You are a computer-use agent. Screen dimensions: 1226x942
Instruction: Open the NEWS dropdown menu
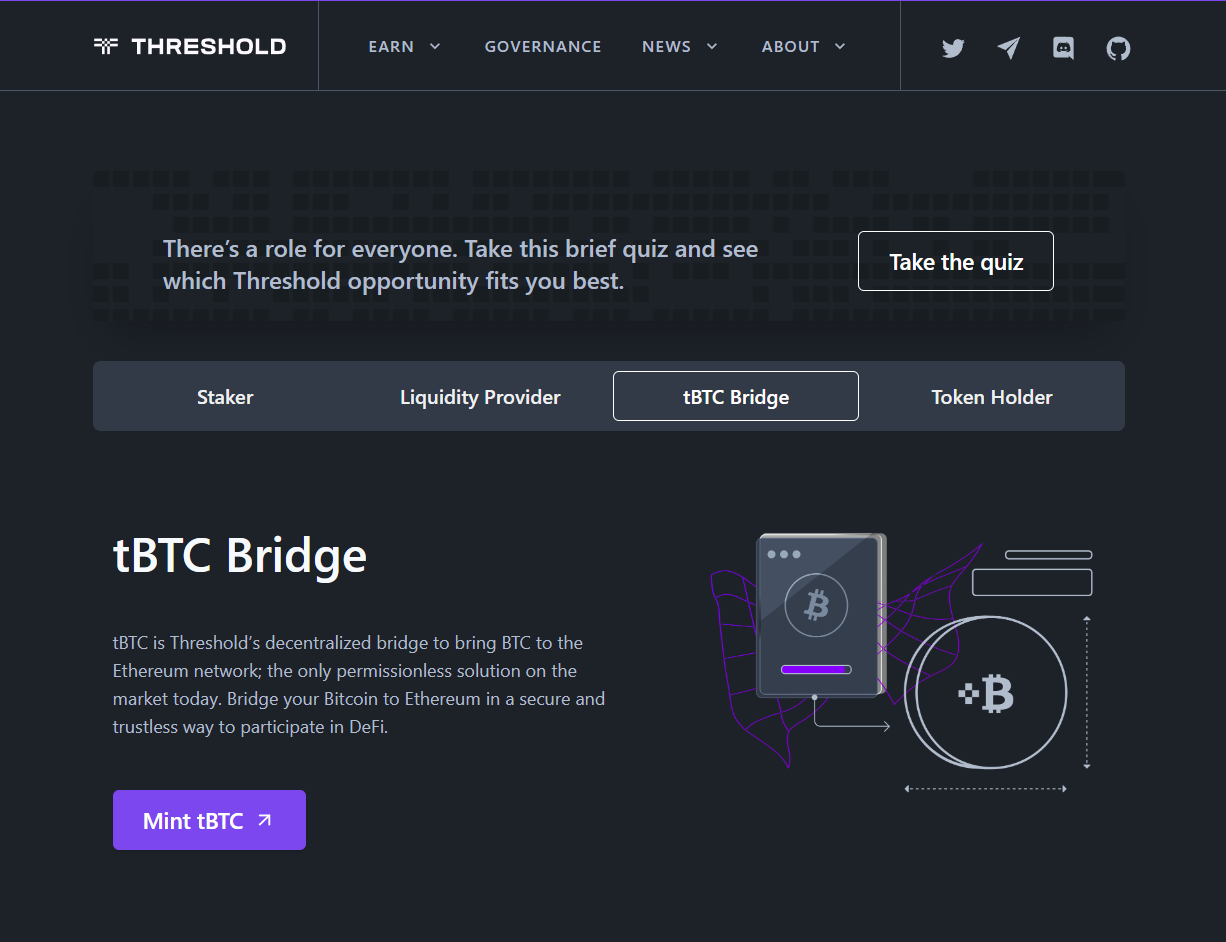click(680, 46)
